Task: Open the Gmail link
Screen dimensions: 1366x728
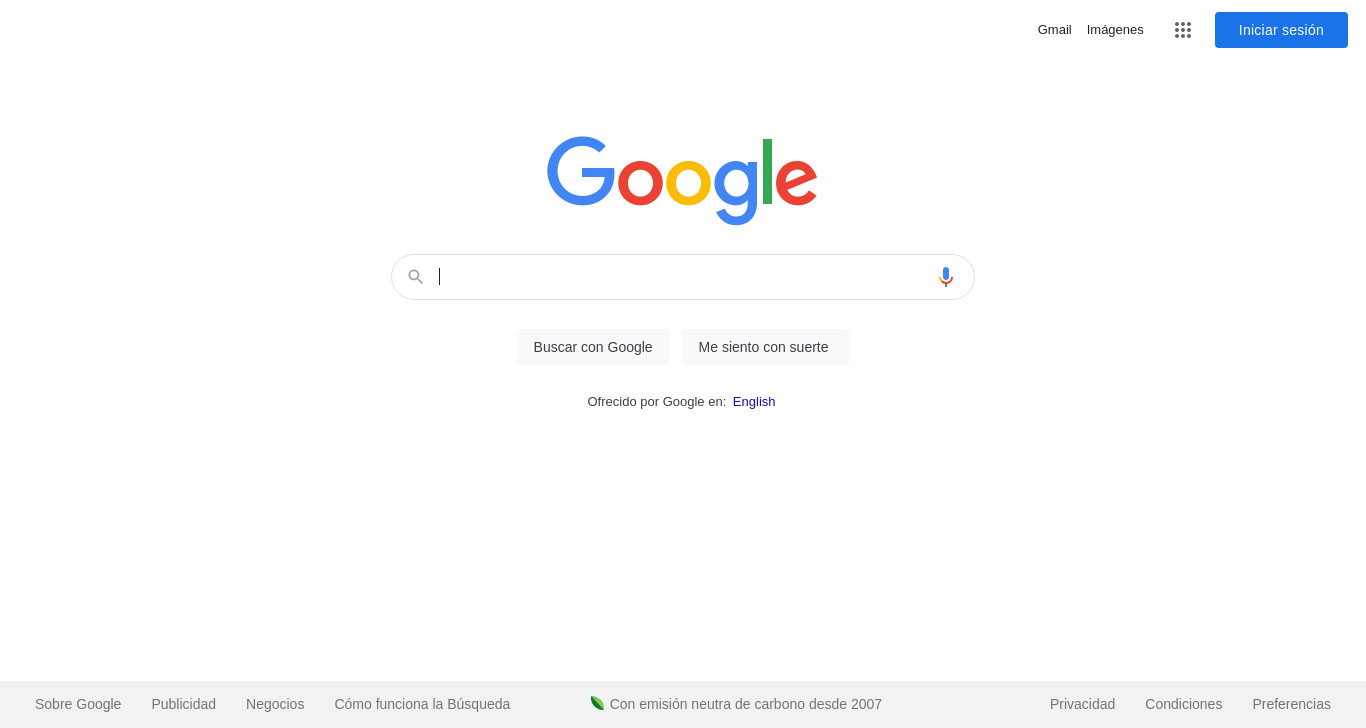Action: [1054, 30]
